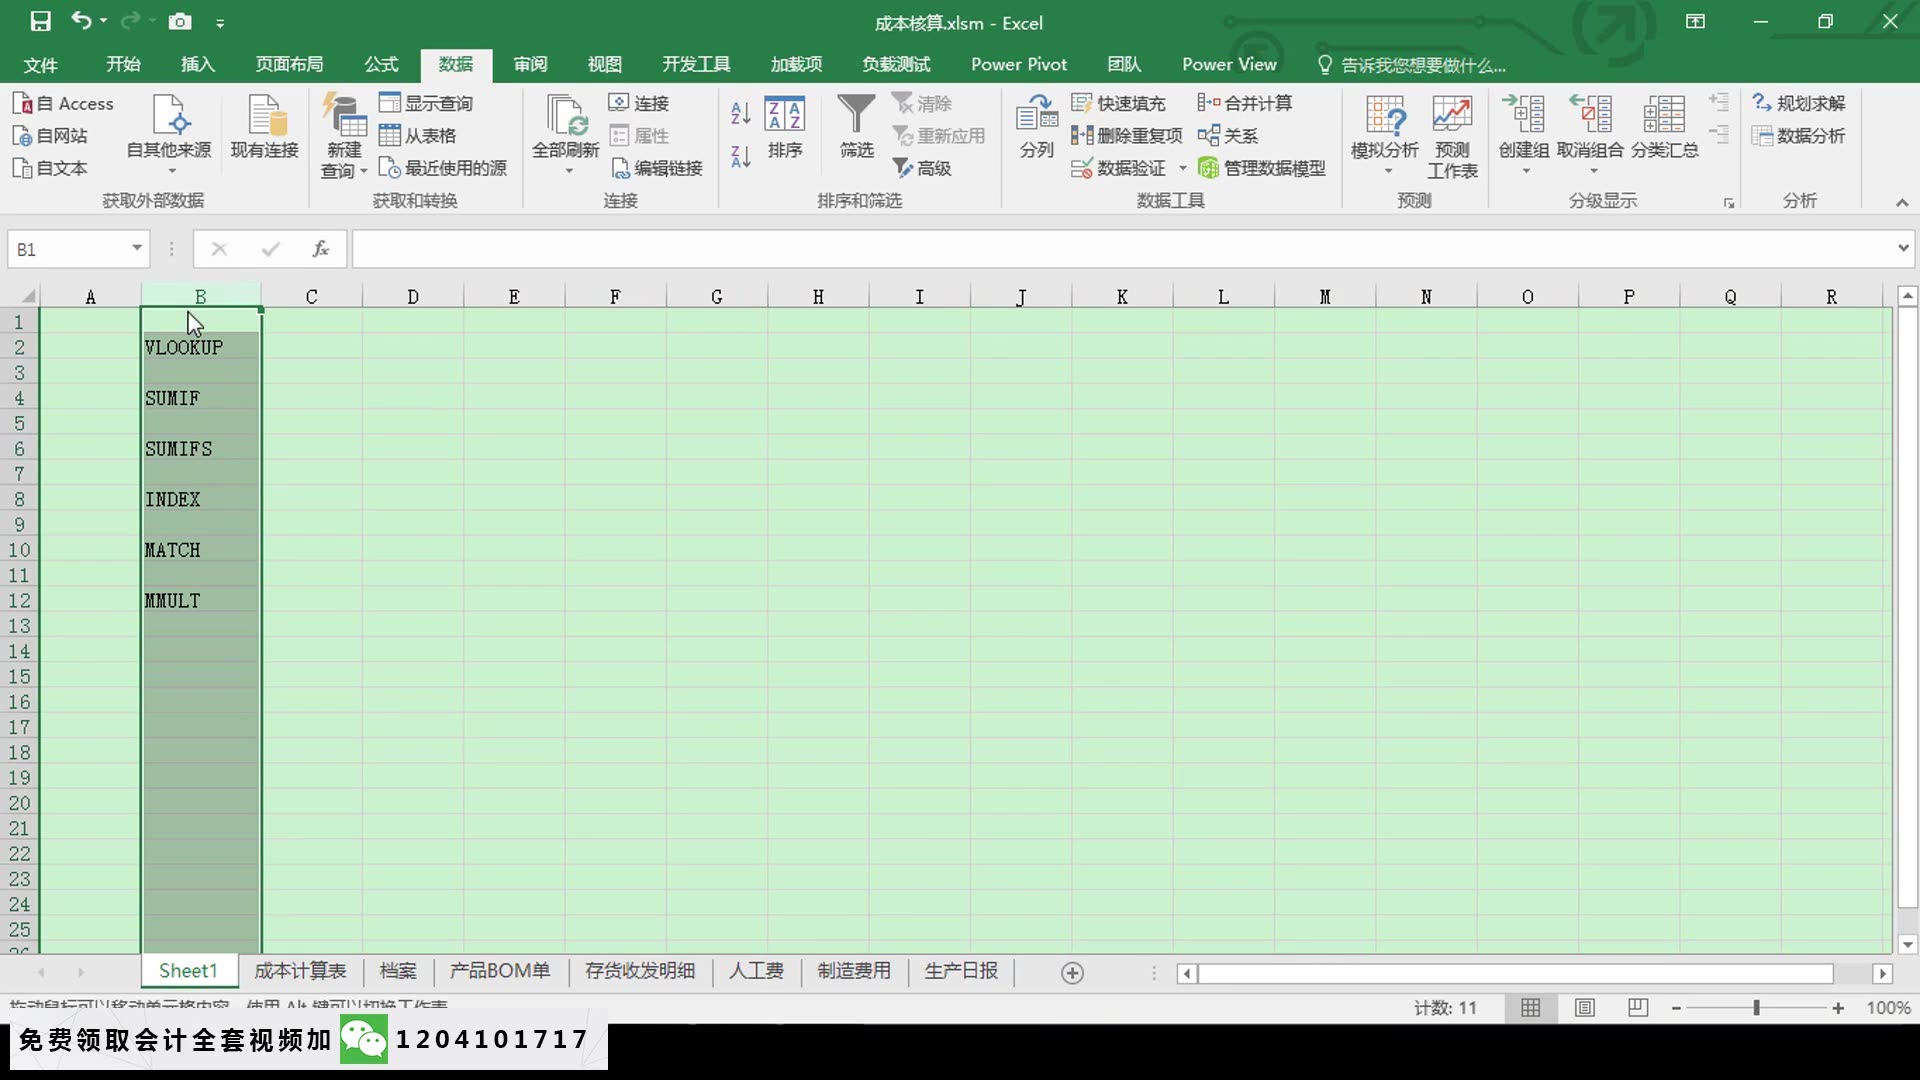
Task: Select Normal view in status bar
Action: pyautogui.click(x=1530, y=1008)
